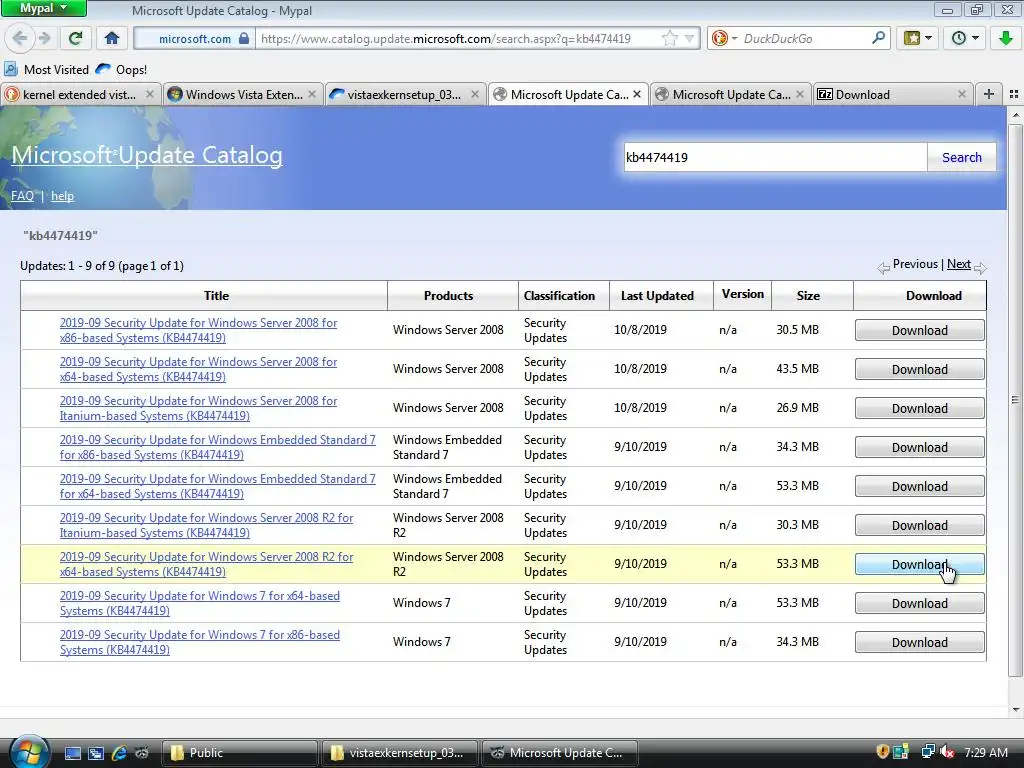Open the Oops! bookmark
The height and width of the screenshot is (768, 1024).
[x=121, y=69]
